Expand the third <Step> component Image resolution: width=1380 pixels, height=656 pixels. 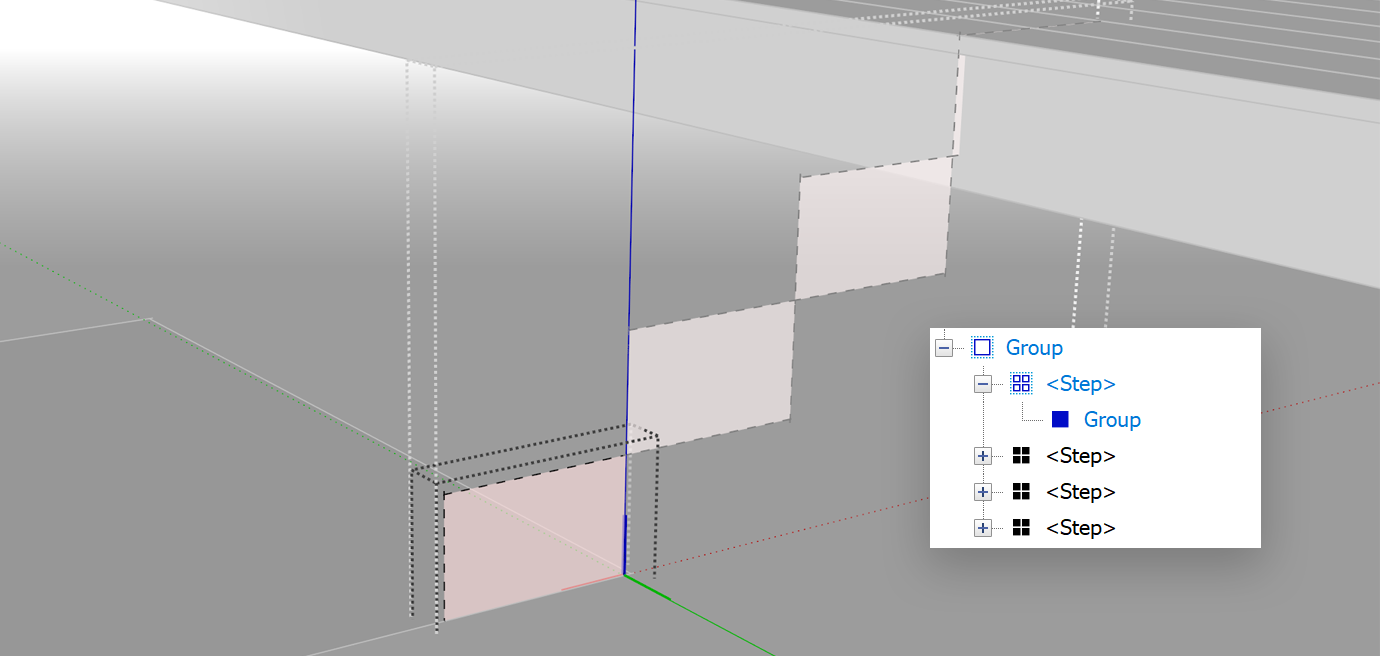coord(982,491)
